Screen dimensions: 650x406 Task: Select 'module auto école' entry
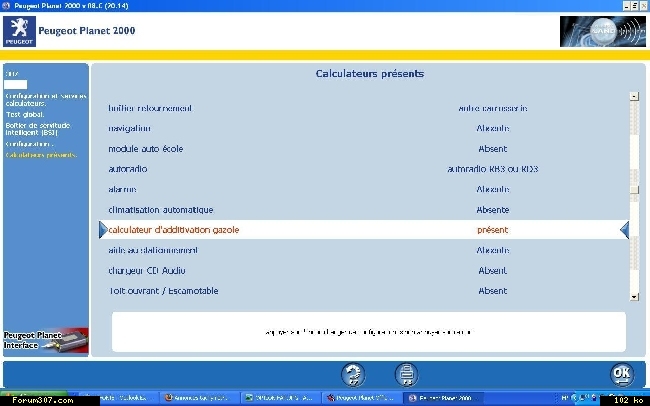tap(146, 149)
